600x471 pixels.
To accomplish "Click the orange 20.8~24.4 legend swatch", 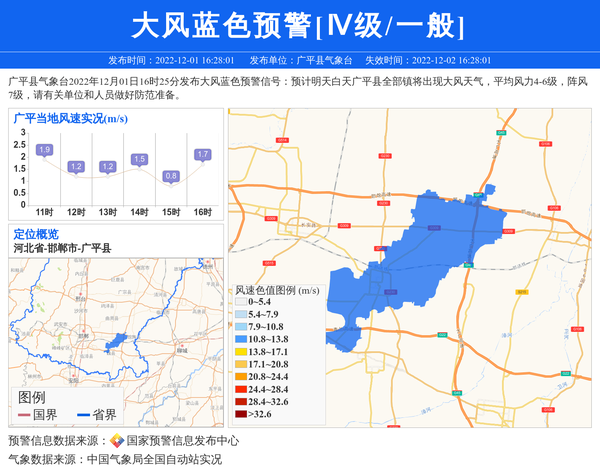I will pyautogui.click(x=241, y=377).
